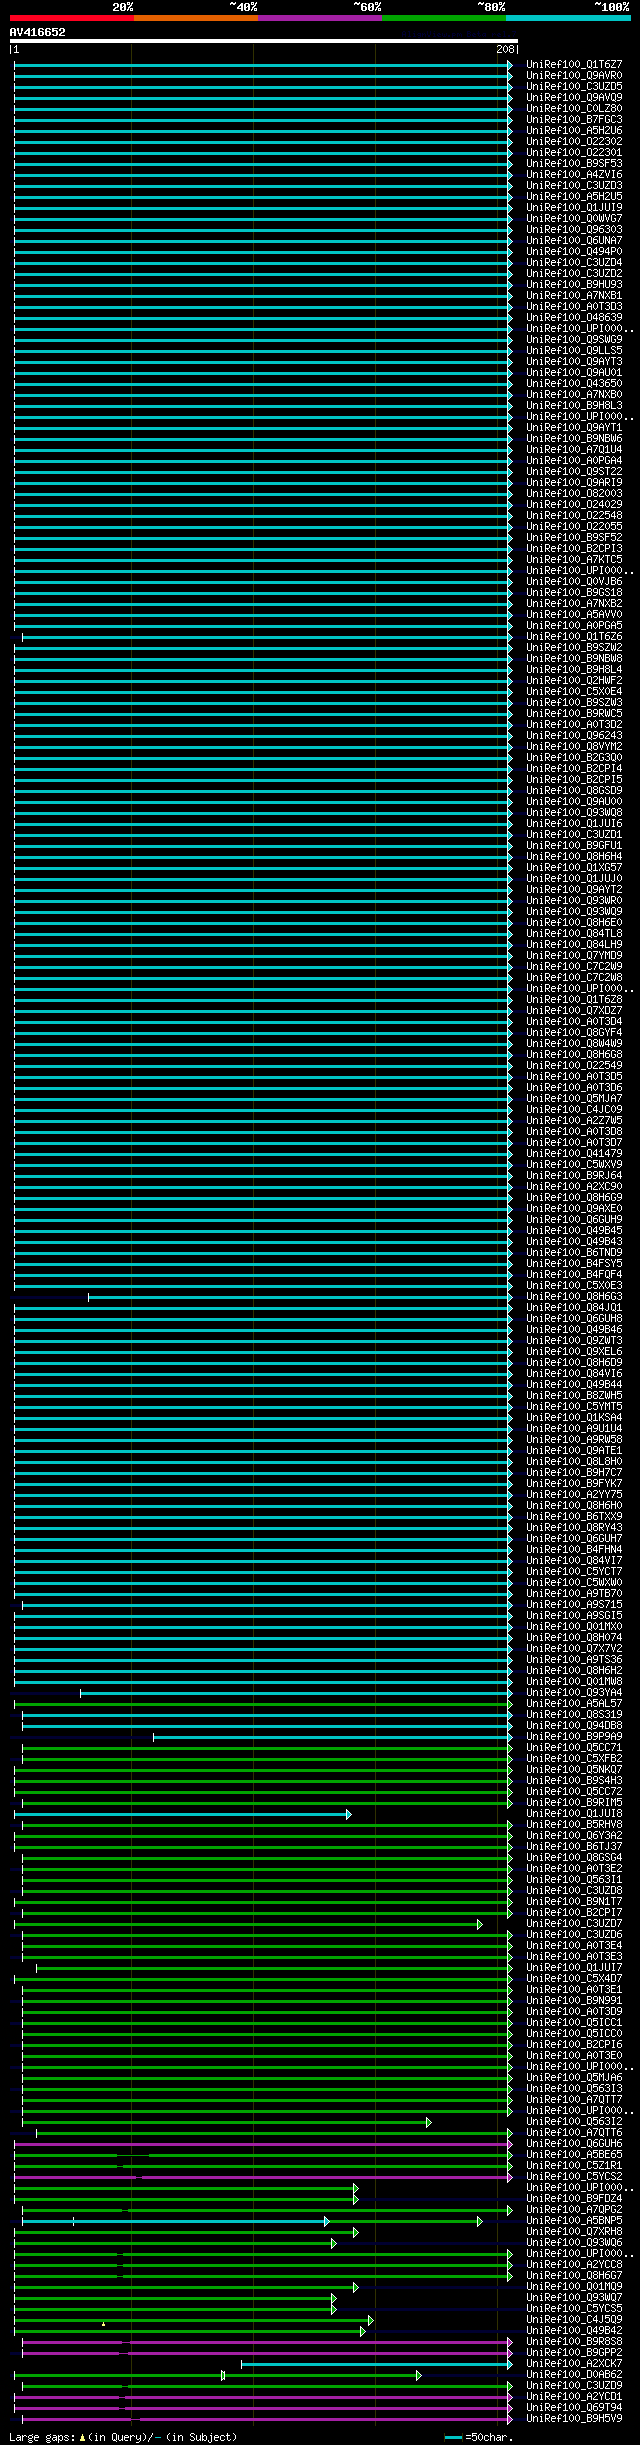The height and width of the screenshot is (2445, 640).
Task: Click the white query sequence bar
Action: 264,41
